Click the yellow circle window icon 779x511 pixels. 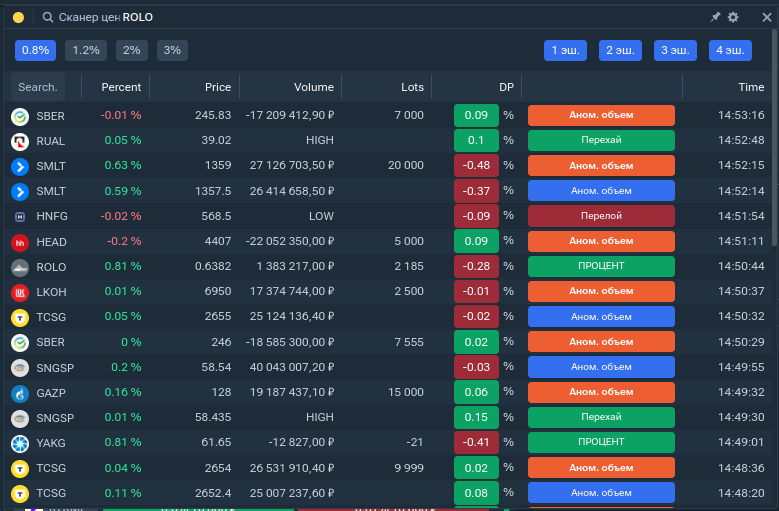click(18, 17)
